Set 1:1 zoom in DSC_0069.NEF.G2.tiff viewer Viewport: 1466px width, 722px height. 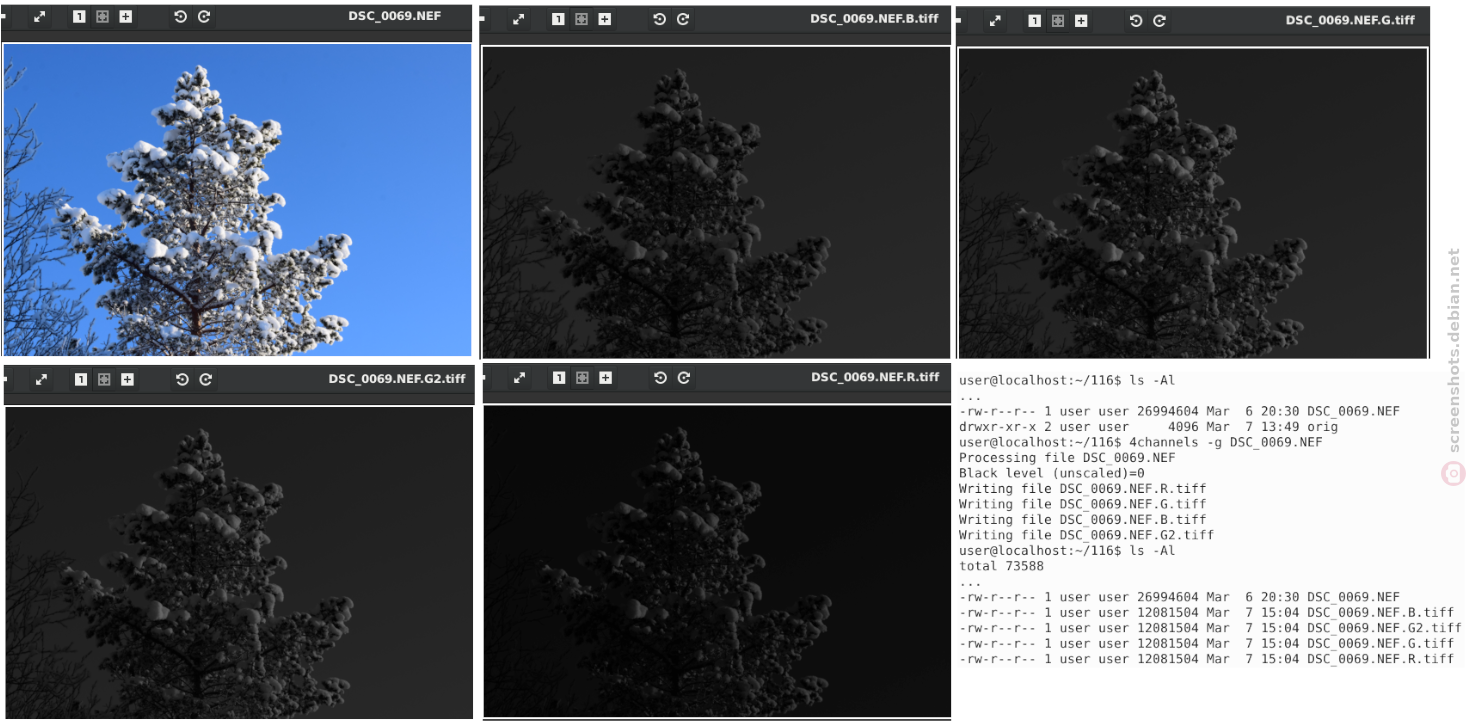[x=81, y=380]
